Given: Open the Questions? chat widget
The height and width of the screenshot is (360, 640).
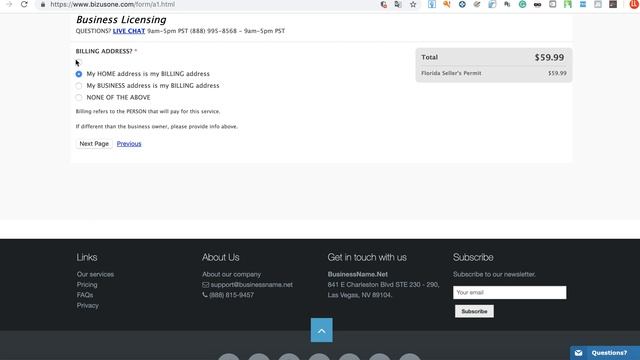Looking at the screenshot, I should 605,353.
